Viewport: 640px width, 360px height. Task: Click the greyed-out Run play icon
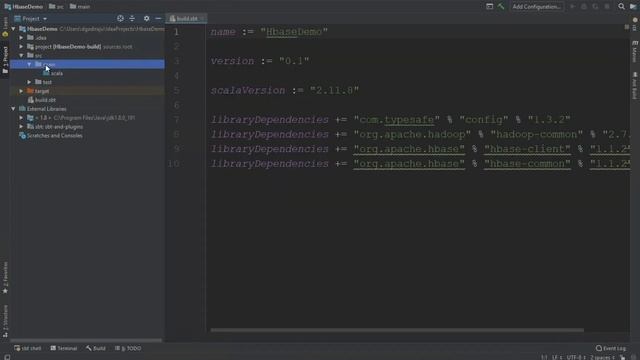pyautogui.click(x=572, y=7)
